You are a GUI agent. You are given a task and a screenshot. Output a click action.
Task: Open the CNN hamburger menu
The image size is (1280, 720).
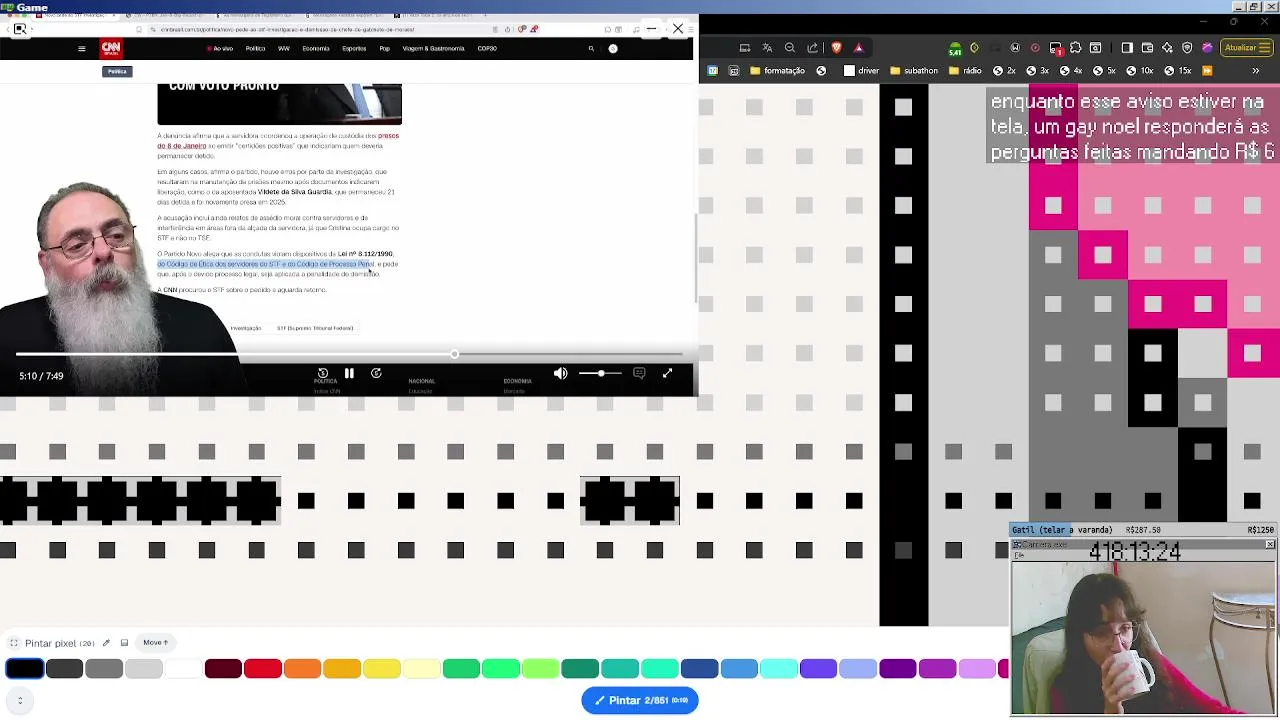(x=82, y=48)
